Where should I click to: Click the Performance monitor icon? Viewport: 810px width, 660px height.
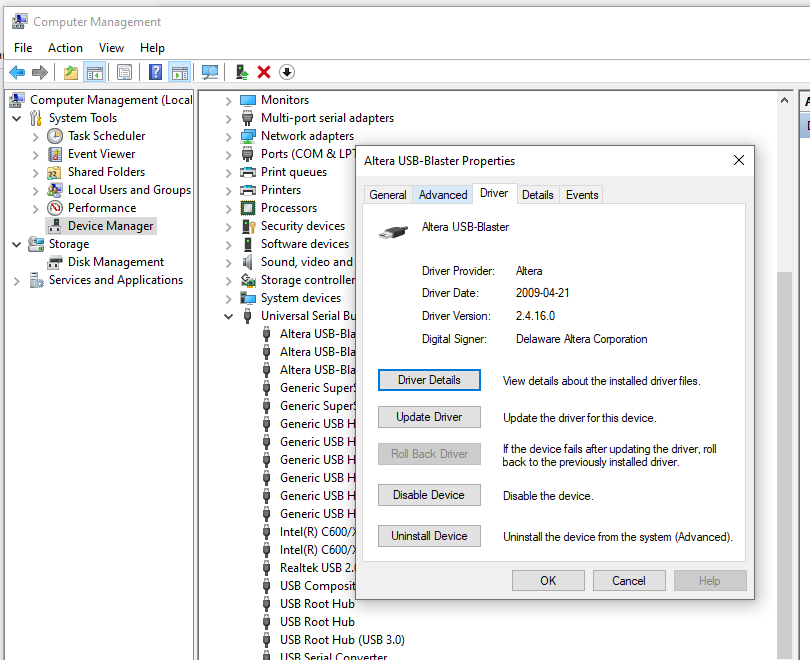(55, 208)
